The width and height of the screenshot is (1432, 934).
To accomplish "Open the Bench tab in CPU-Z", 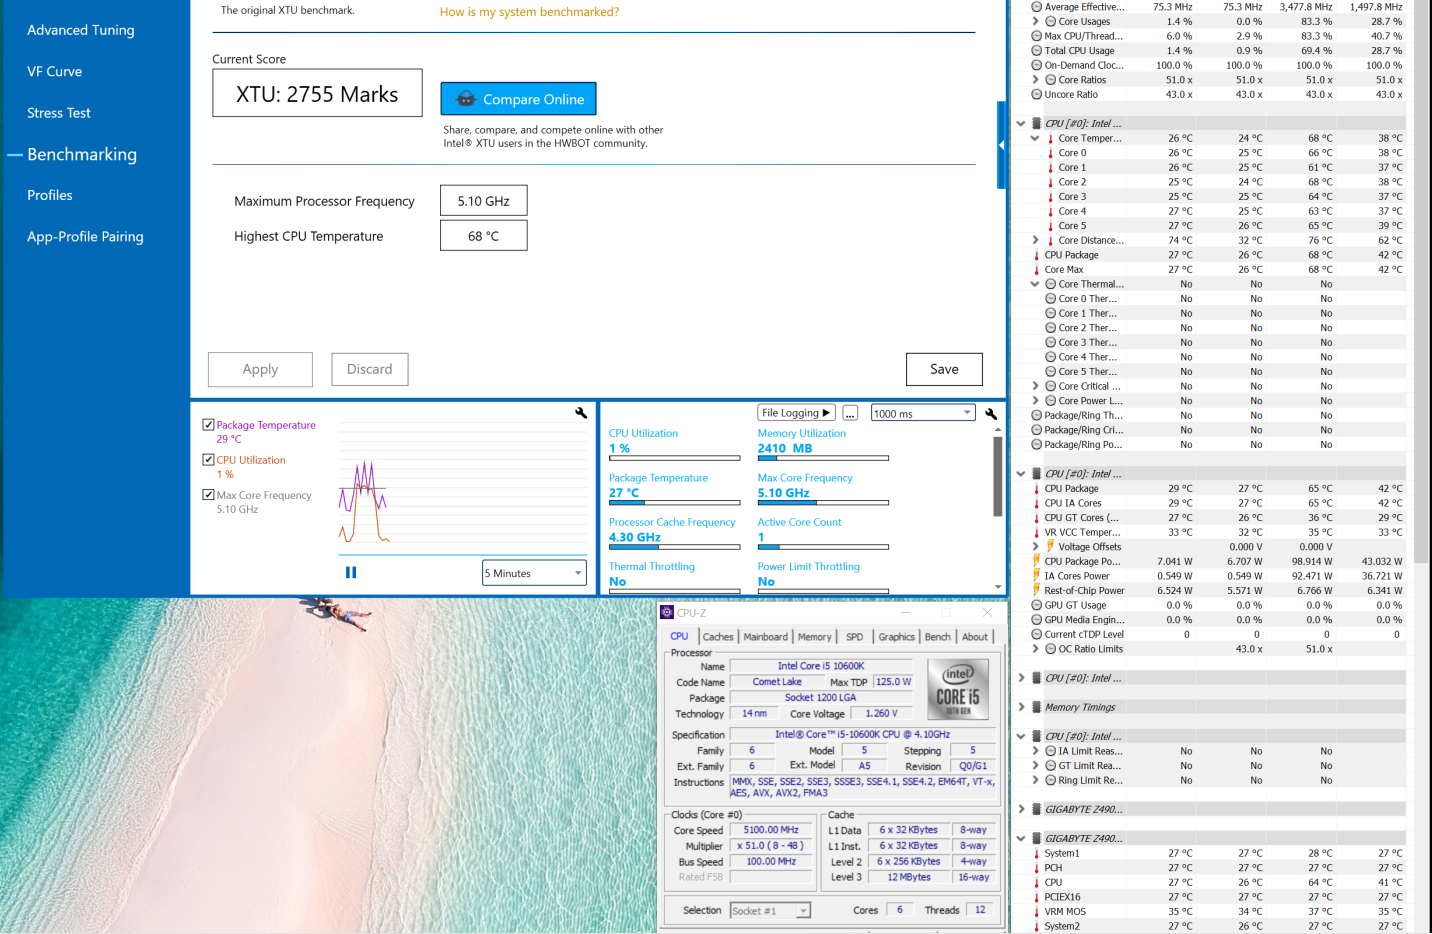I will point(938,637).
